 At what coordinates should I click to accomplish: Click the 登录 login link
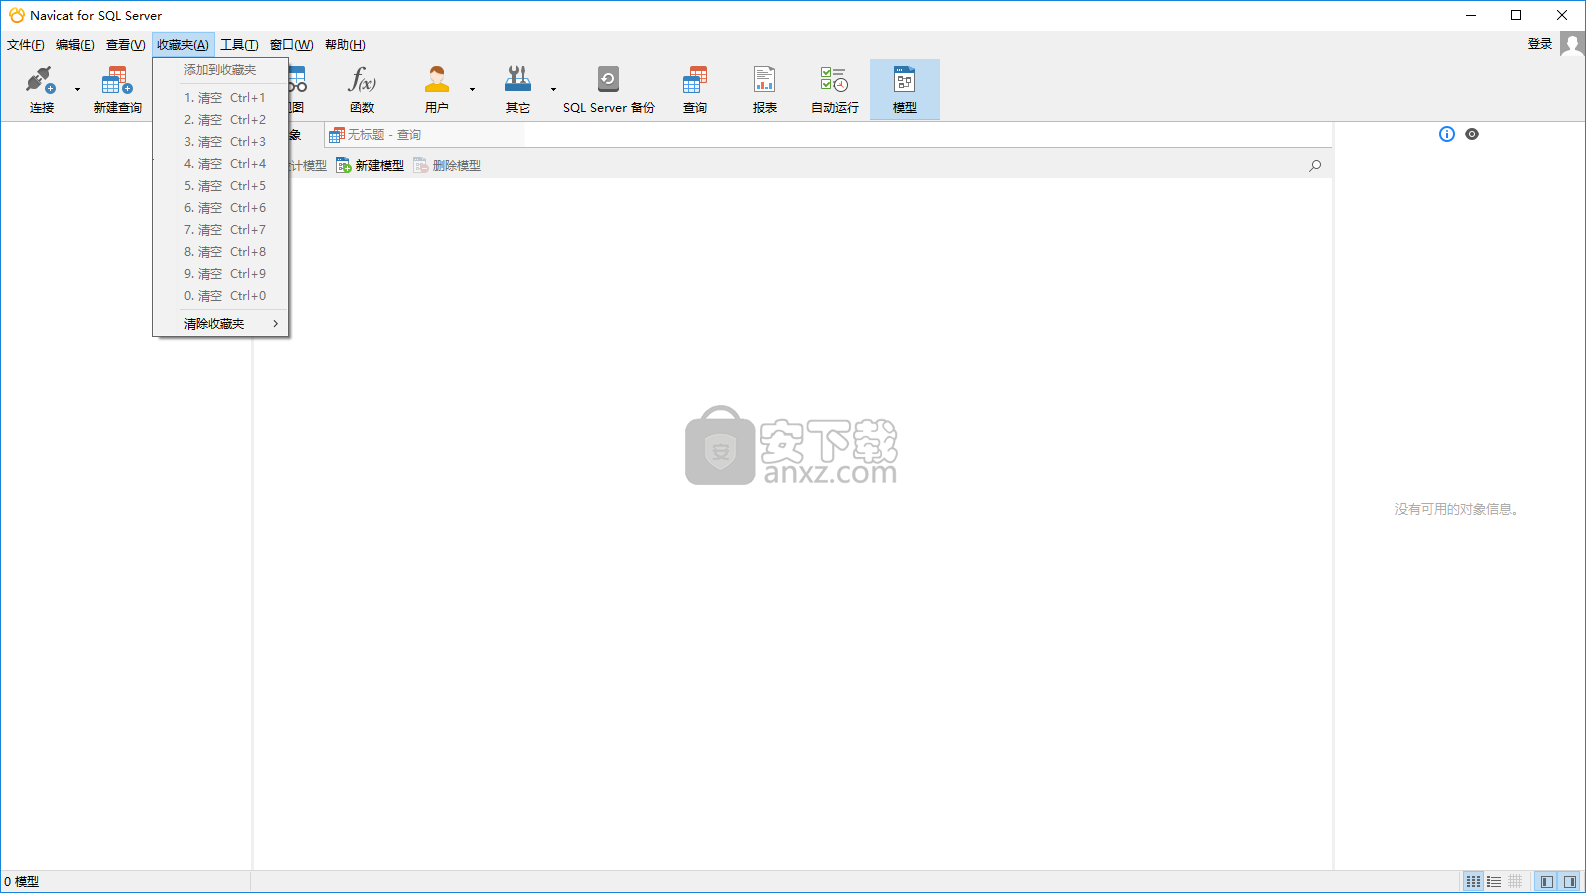(x=1540, y=44)
